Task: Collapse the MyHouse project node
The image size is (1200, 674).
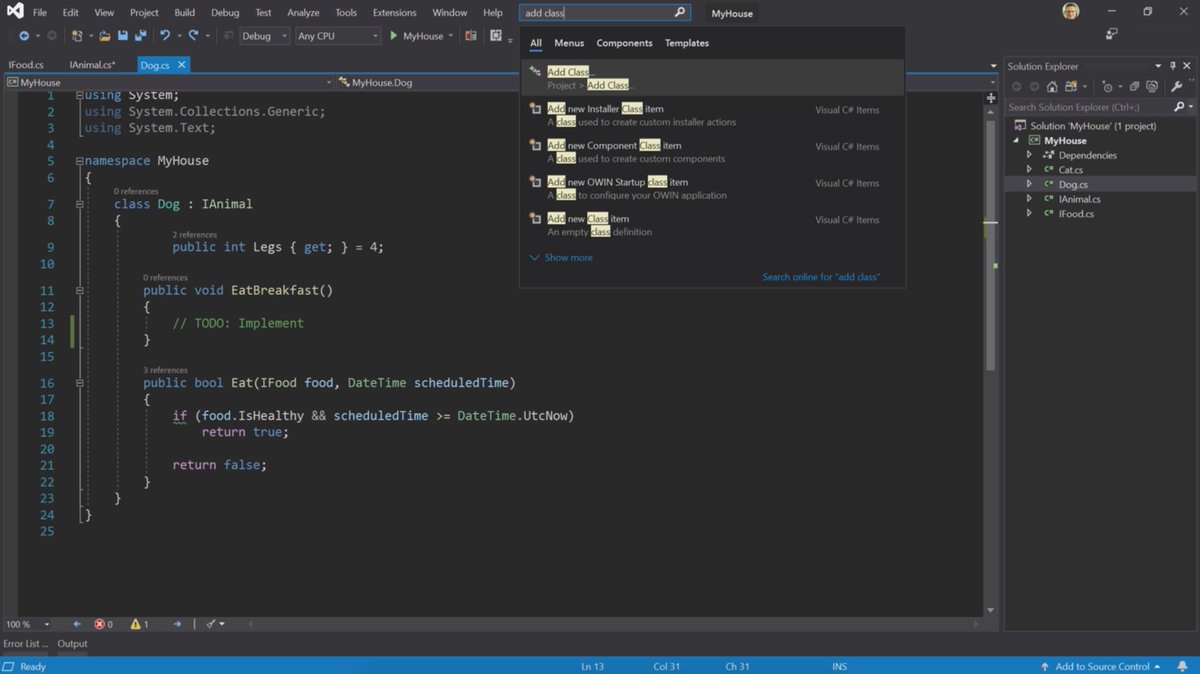Action: pyautogui.click(x=1017, y=141)
